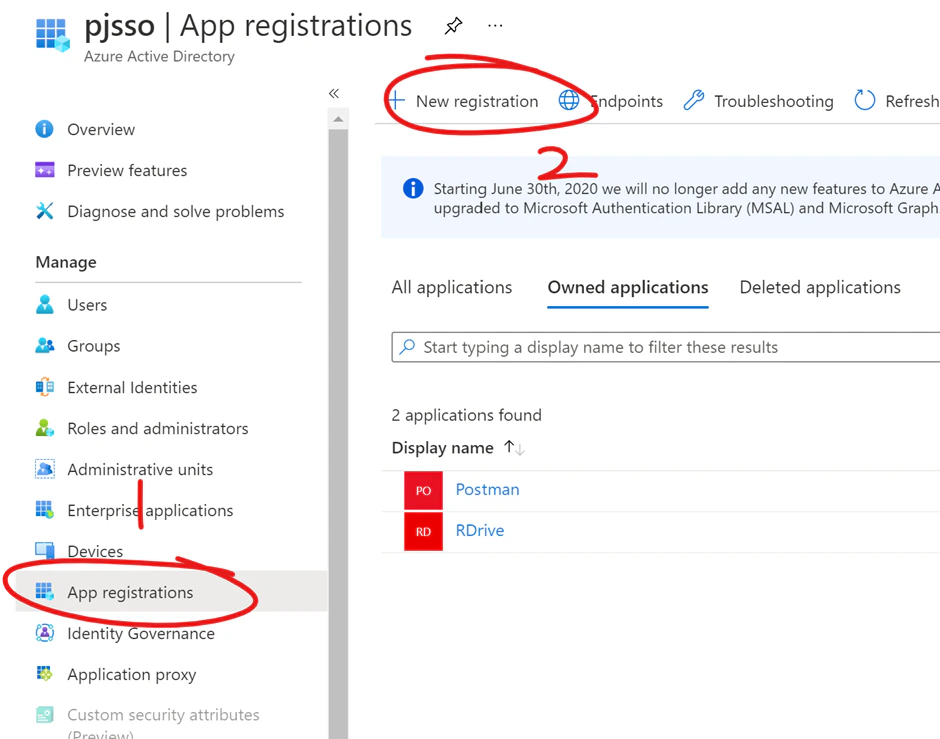The height and width of the screenshot is (739, 940).
Task: Open Devices from the Manage section
Action: [x=95, y=551]
